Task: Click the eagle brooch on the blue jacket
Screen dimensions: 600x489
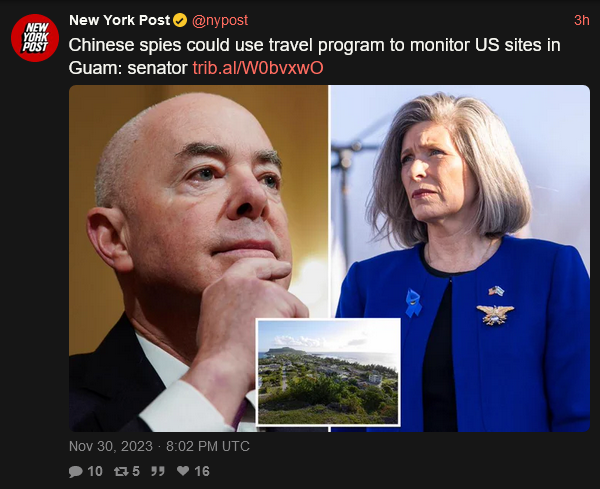Action: tap(495, 315)
